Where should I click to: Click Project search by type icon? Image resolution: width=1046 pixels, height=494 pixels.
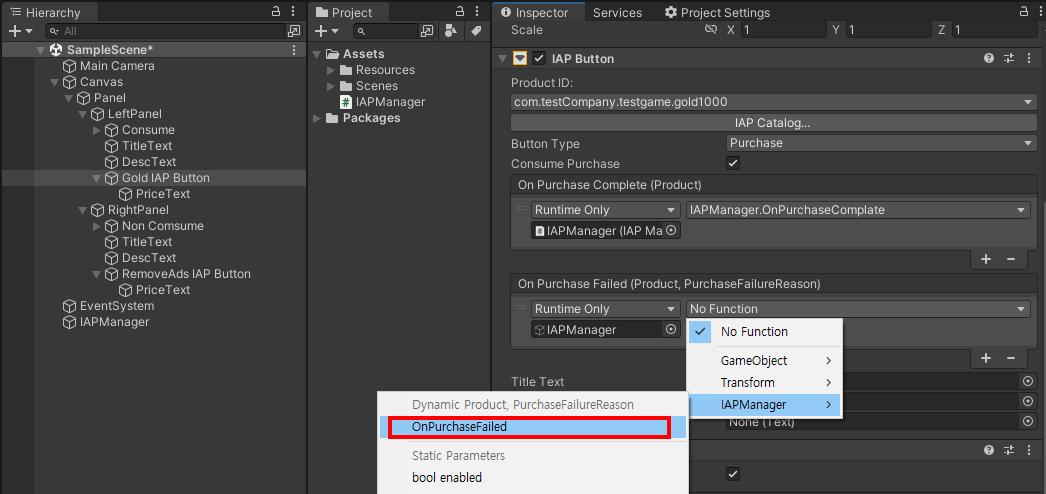[x=451, y=31]
